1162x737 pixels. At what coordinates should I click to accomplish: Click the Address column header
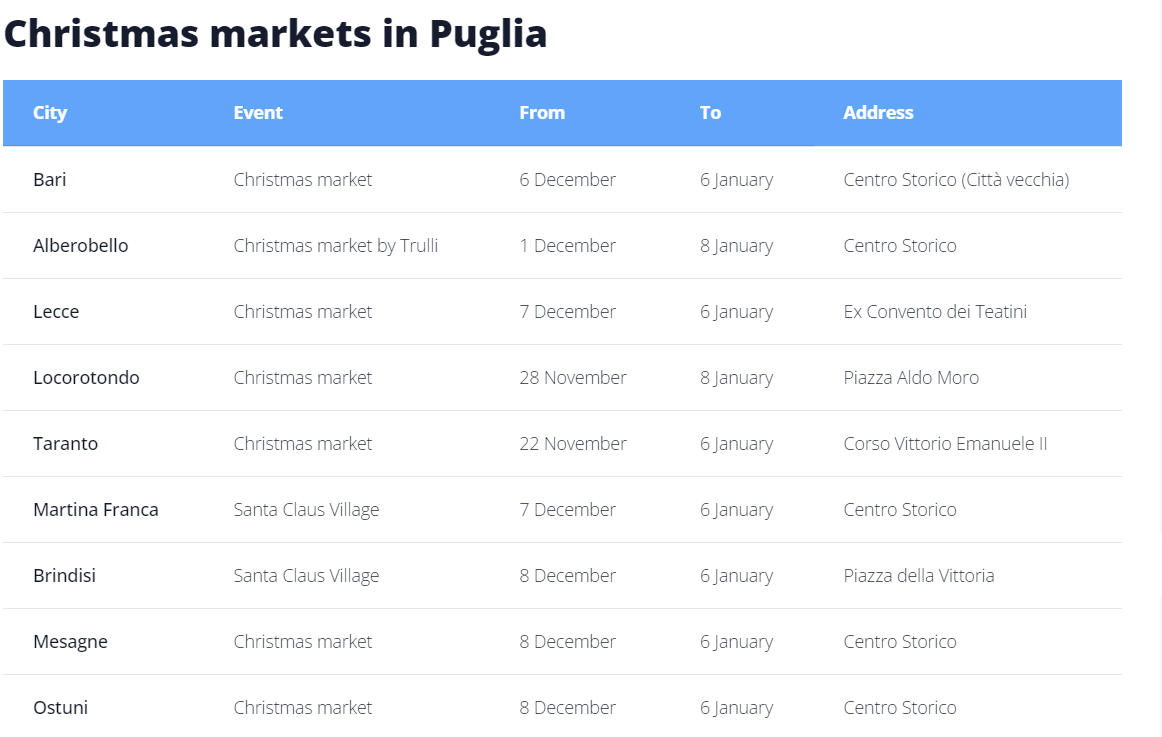878,113
